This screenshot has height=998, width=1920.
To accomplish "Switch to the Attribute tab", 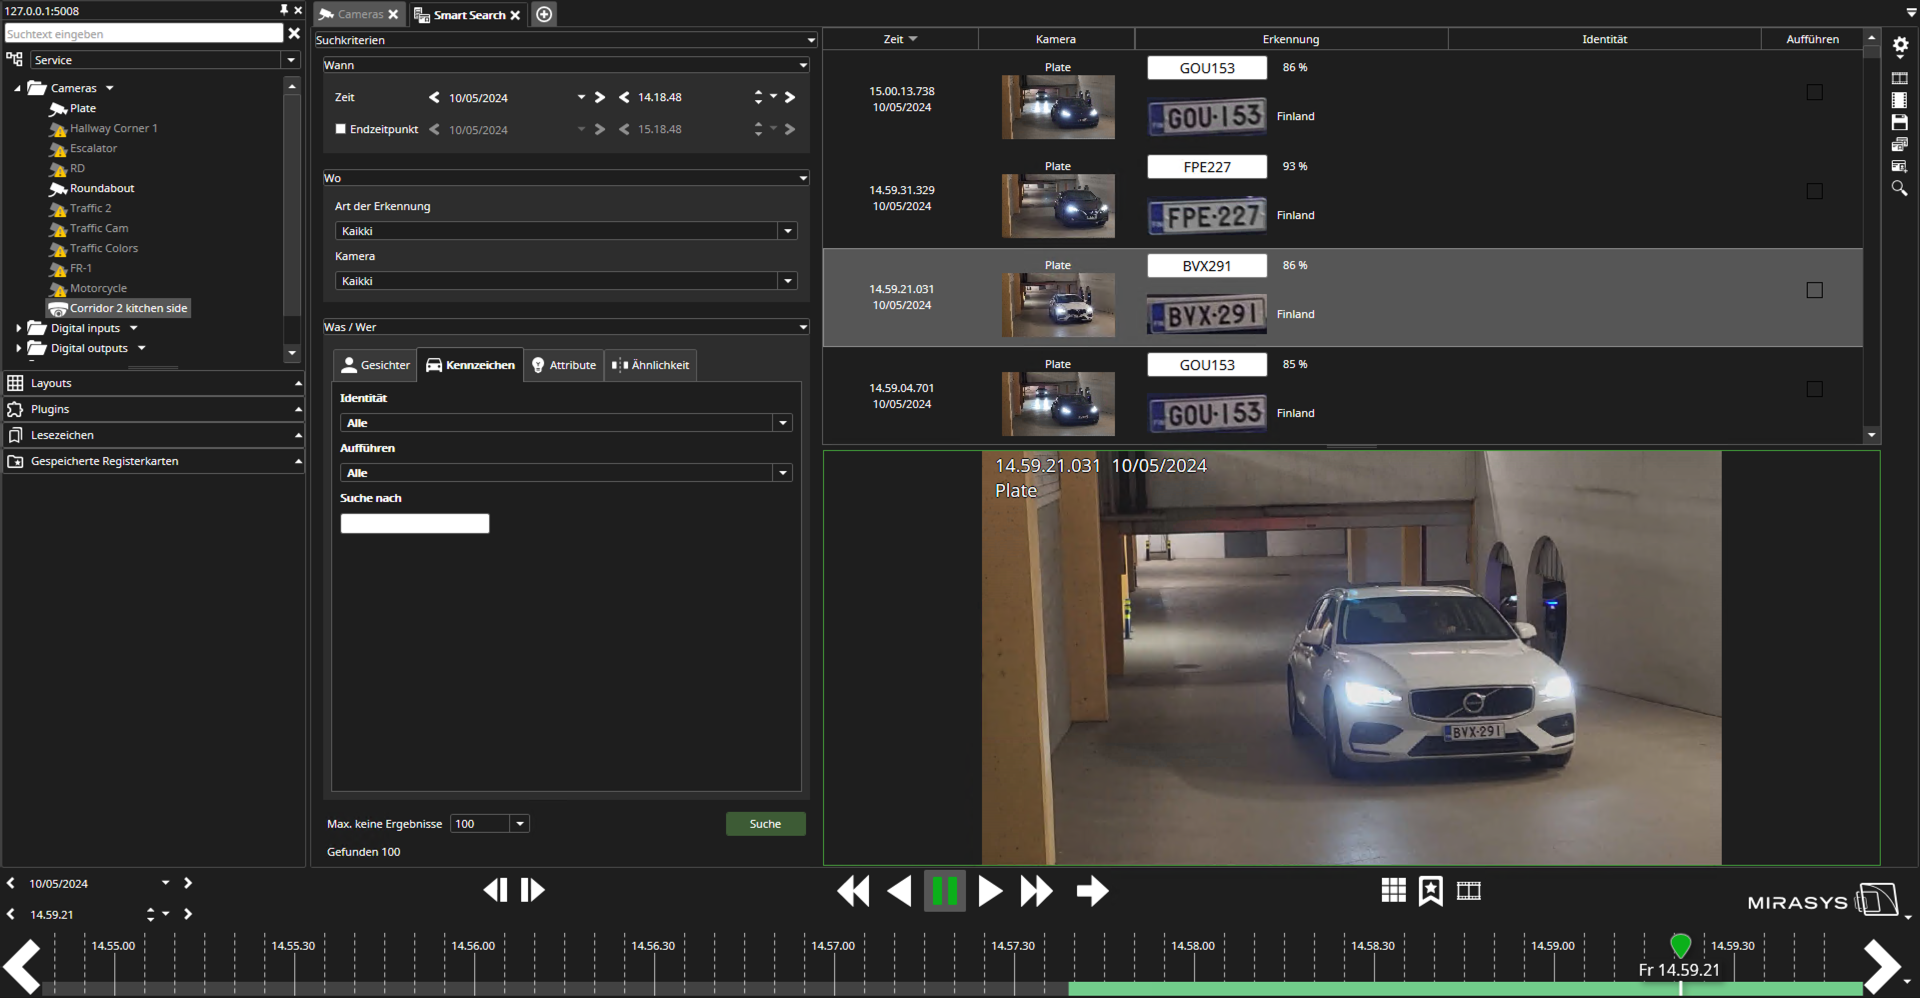I will (x=563, y=365).
